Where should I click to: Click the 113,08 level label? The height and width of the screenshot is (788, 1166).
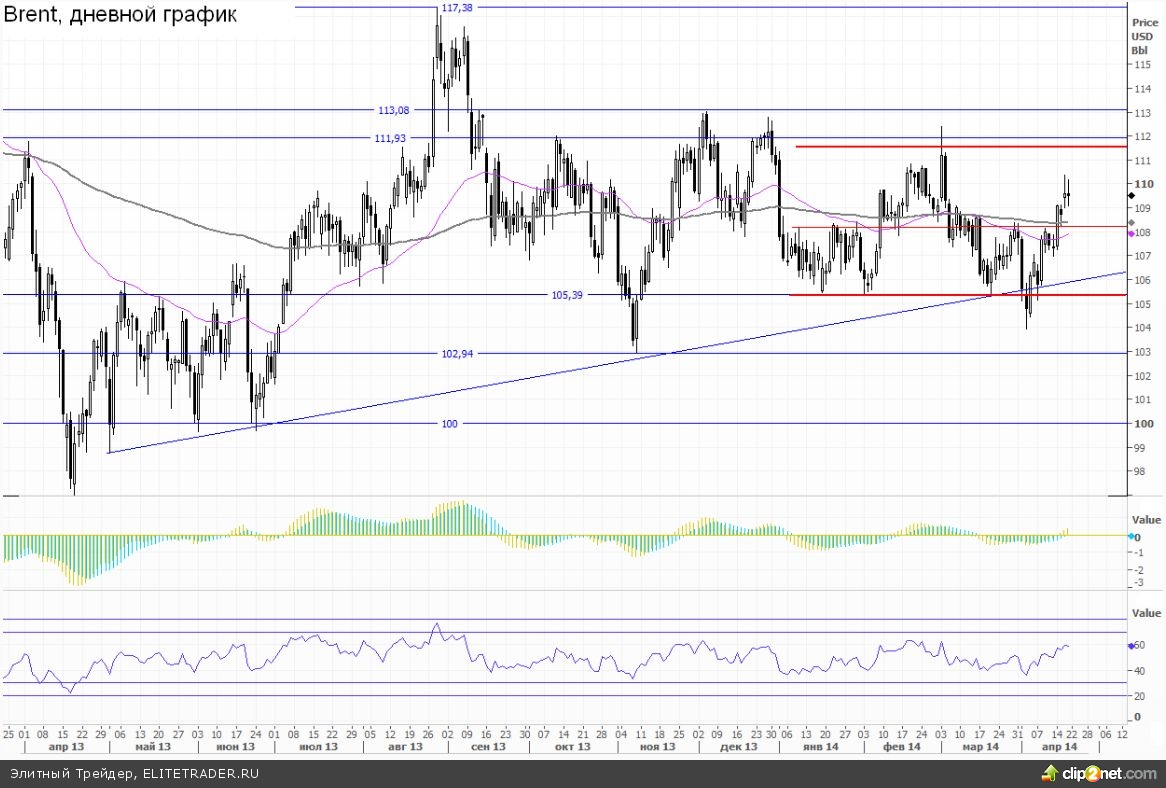click(x=394, y=111)
